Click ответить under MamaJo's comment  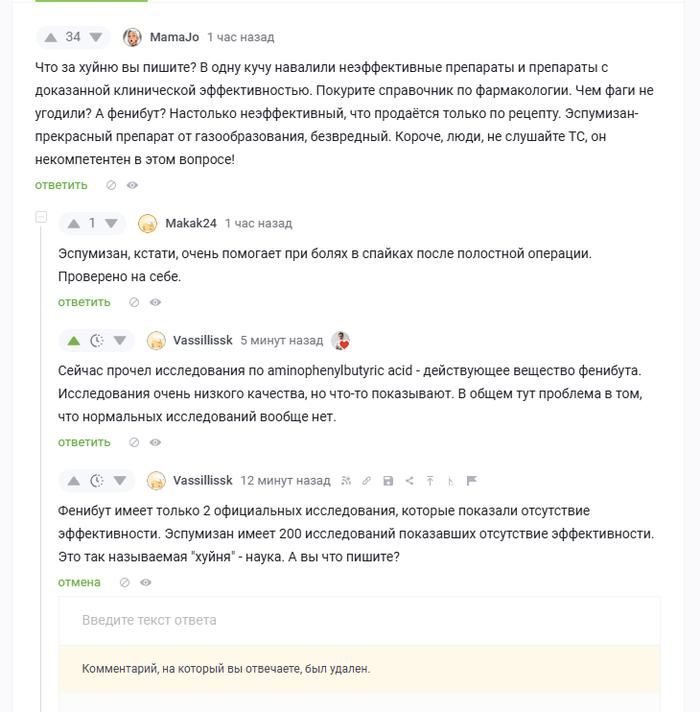[x=61, y=185]
